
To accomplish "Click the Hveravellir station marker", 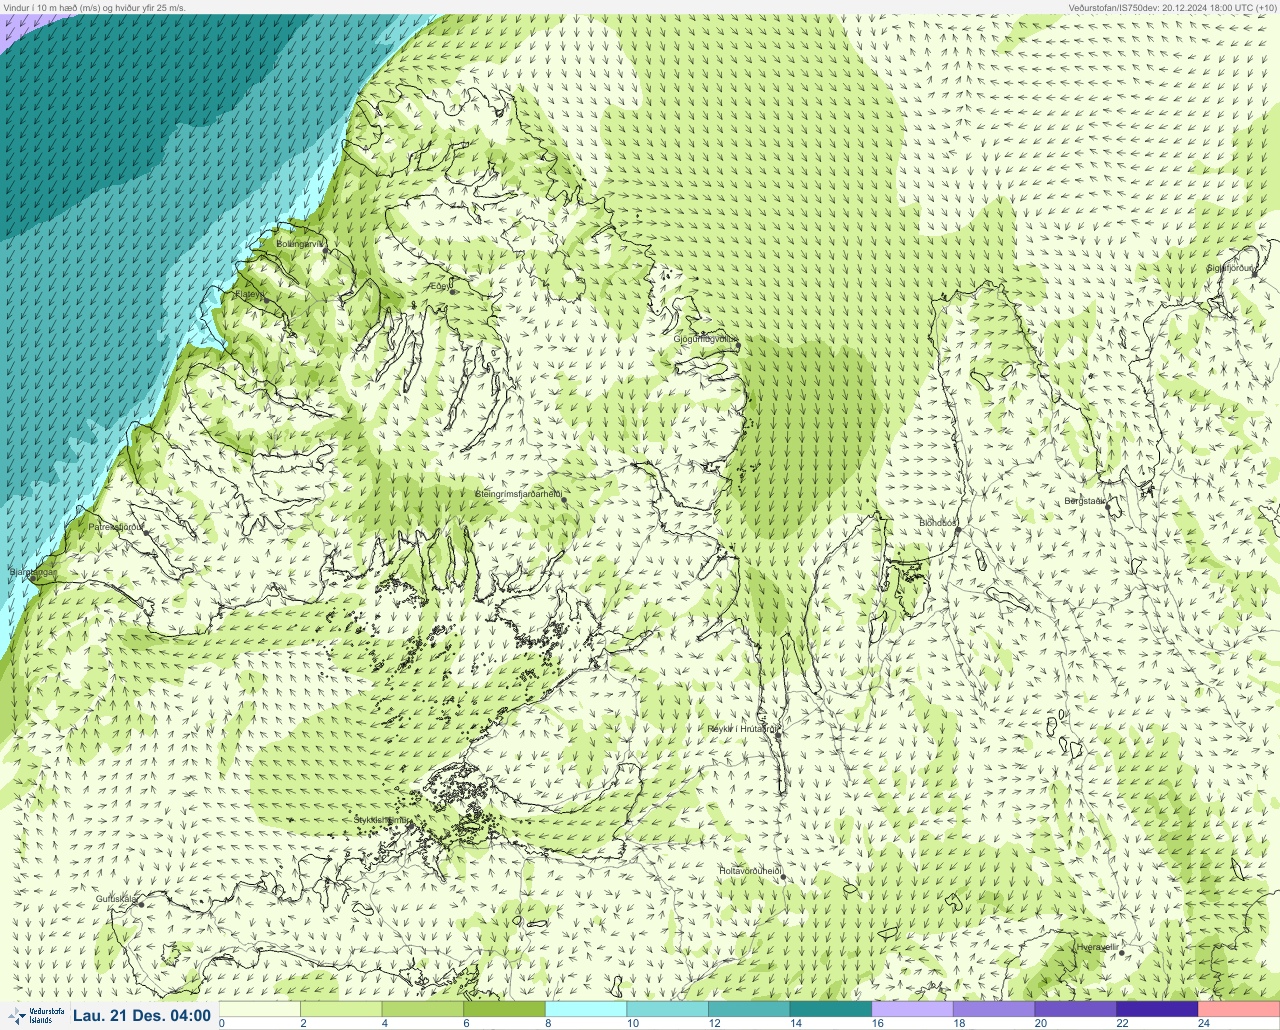I will 1121,953.
